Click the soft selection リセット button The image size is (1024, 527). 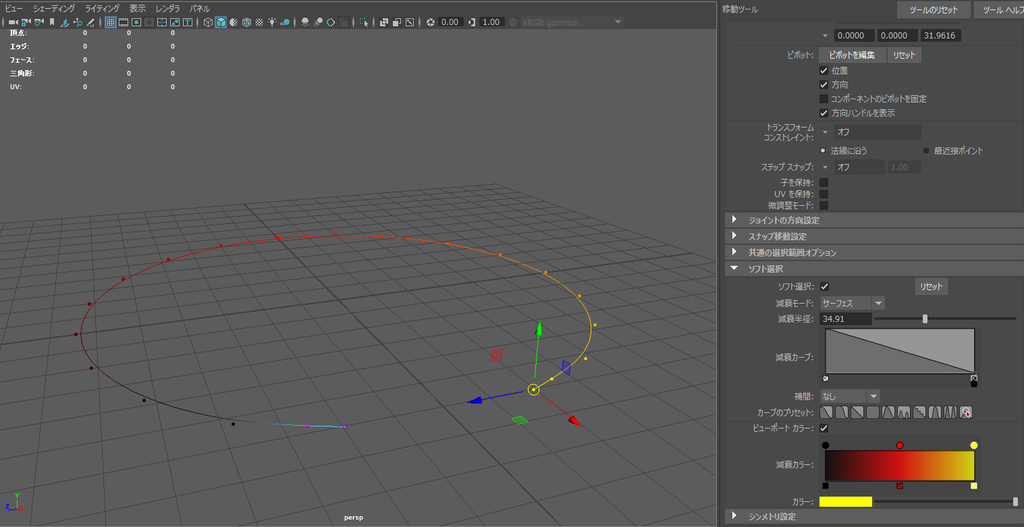pos(931,287)
